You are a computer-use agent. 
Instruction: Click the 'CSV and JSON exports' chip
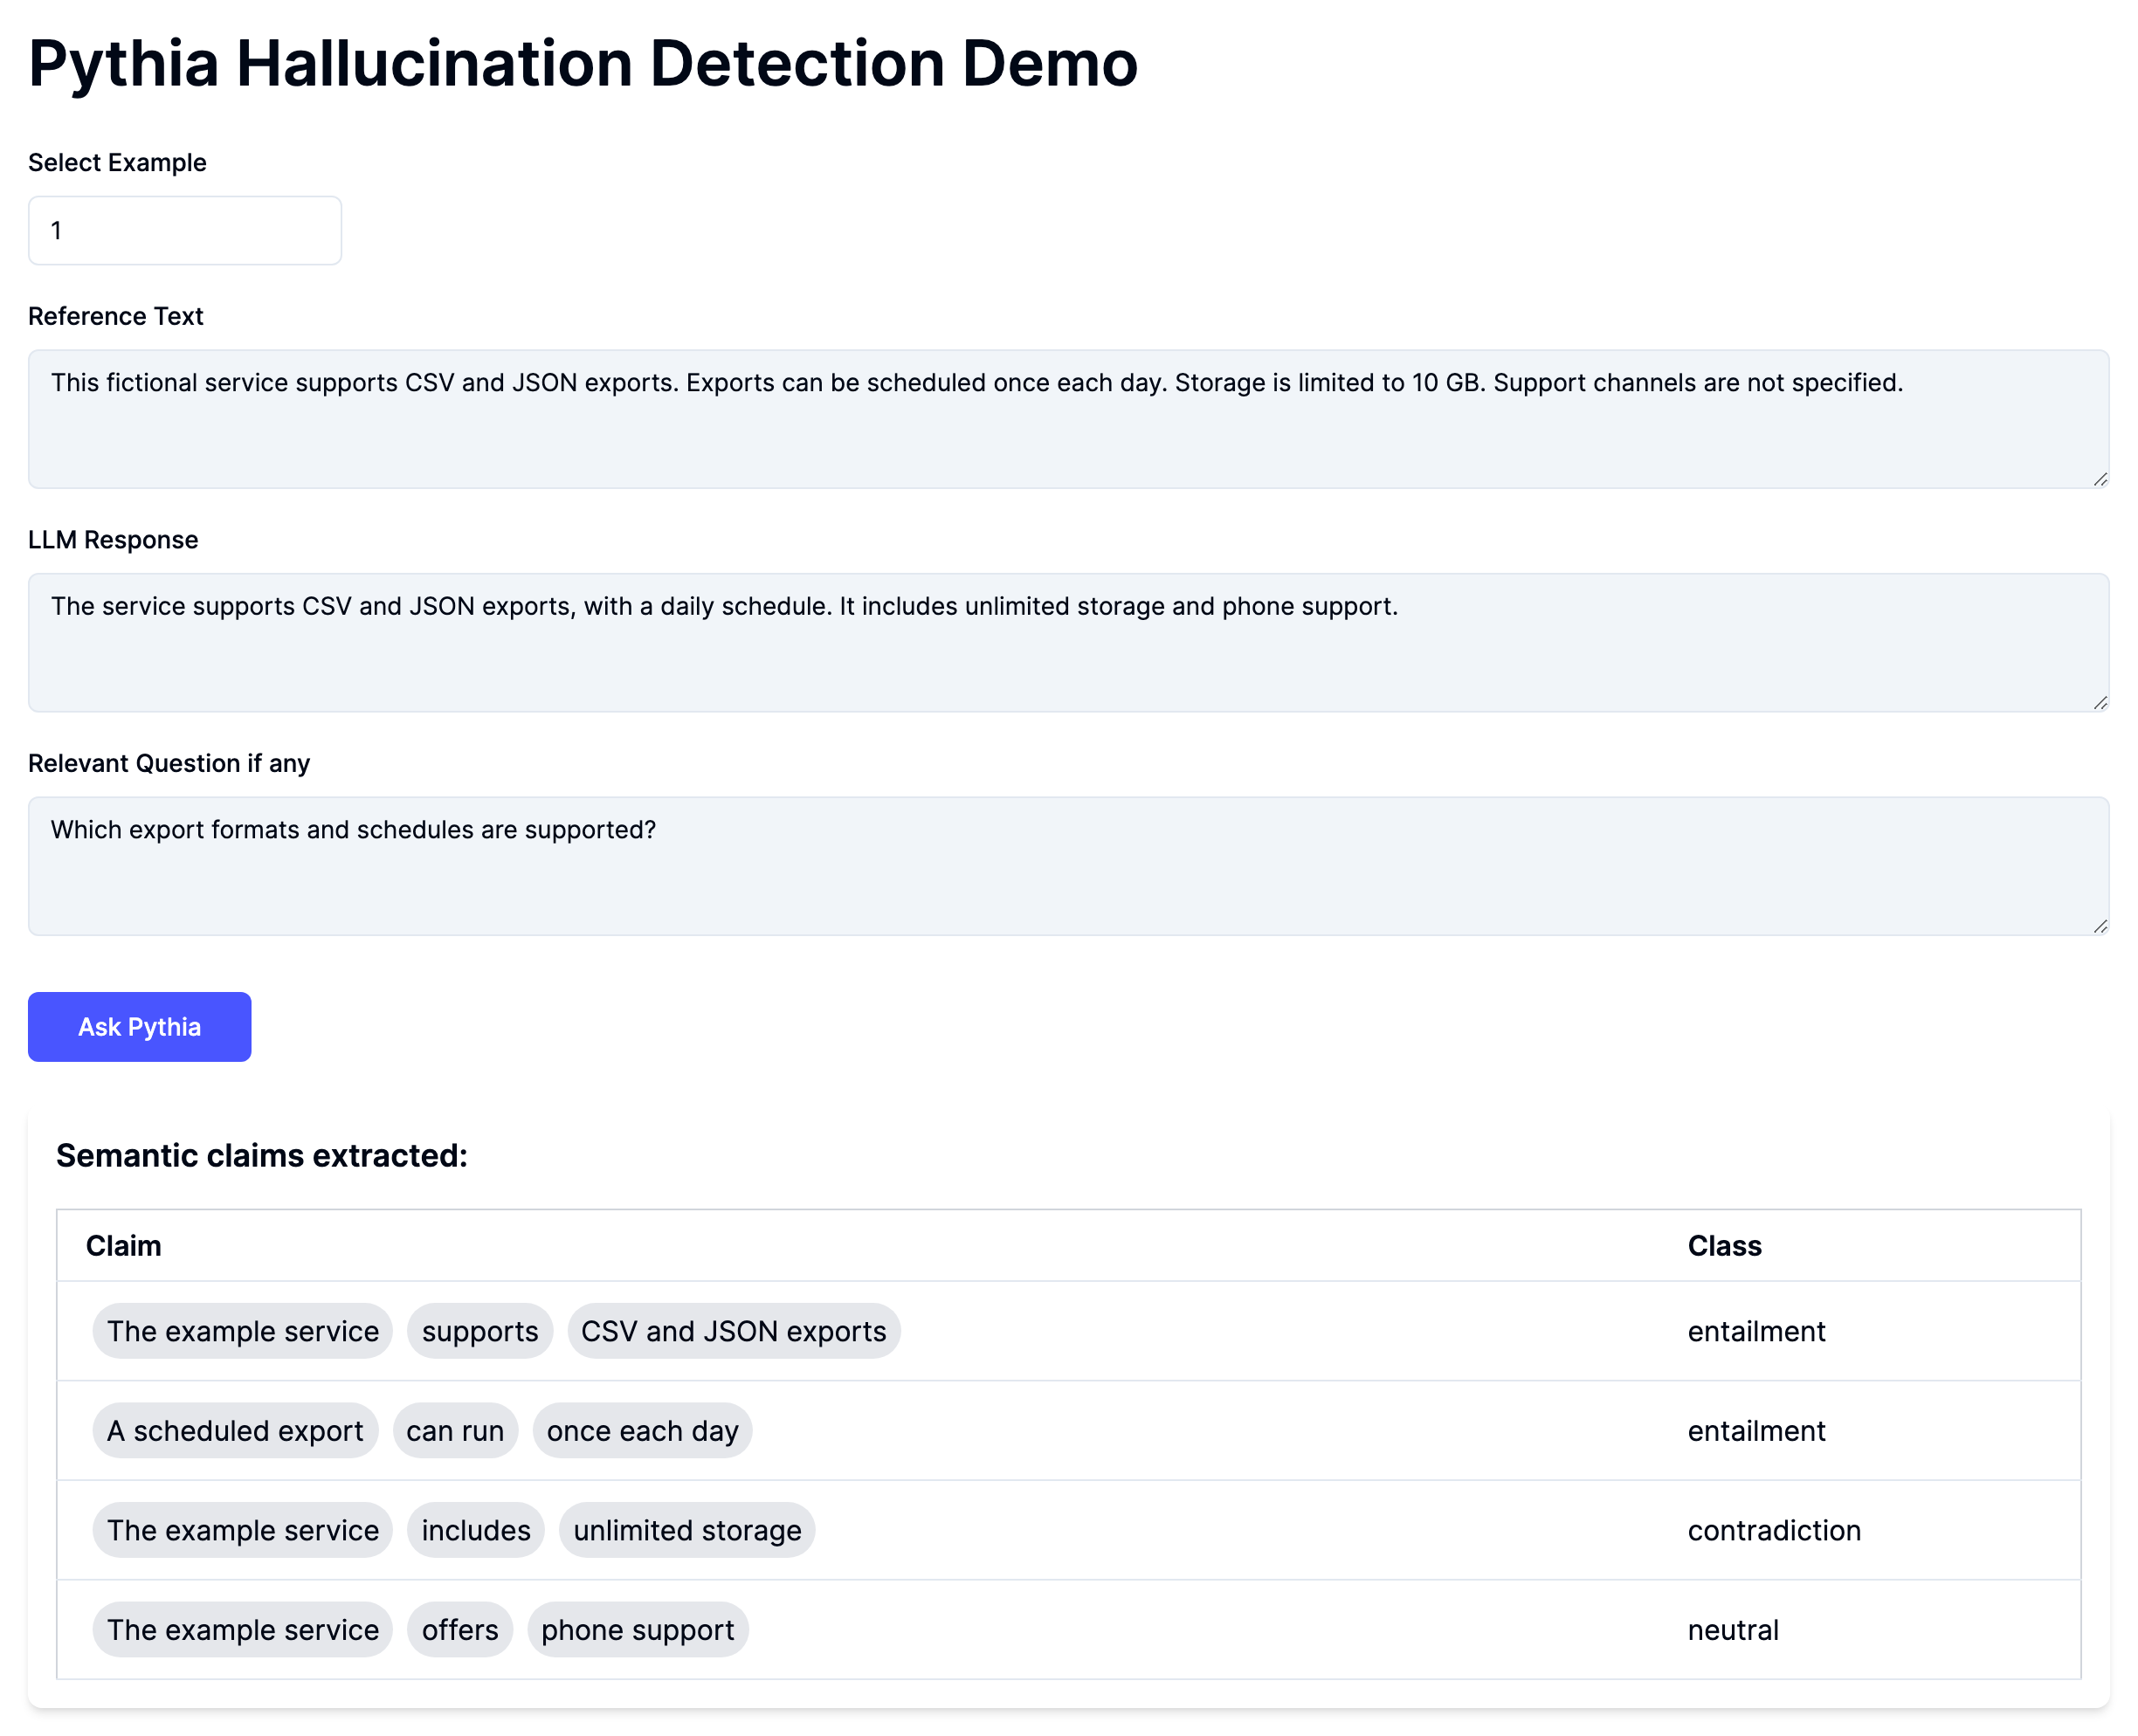pyautogui.click(x=734, y=1331)
